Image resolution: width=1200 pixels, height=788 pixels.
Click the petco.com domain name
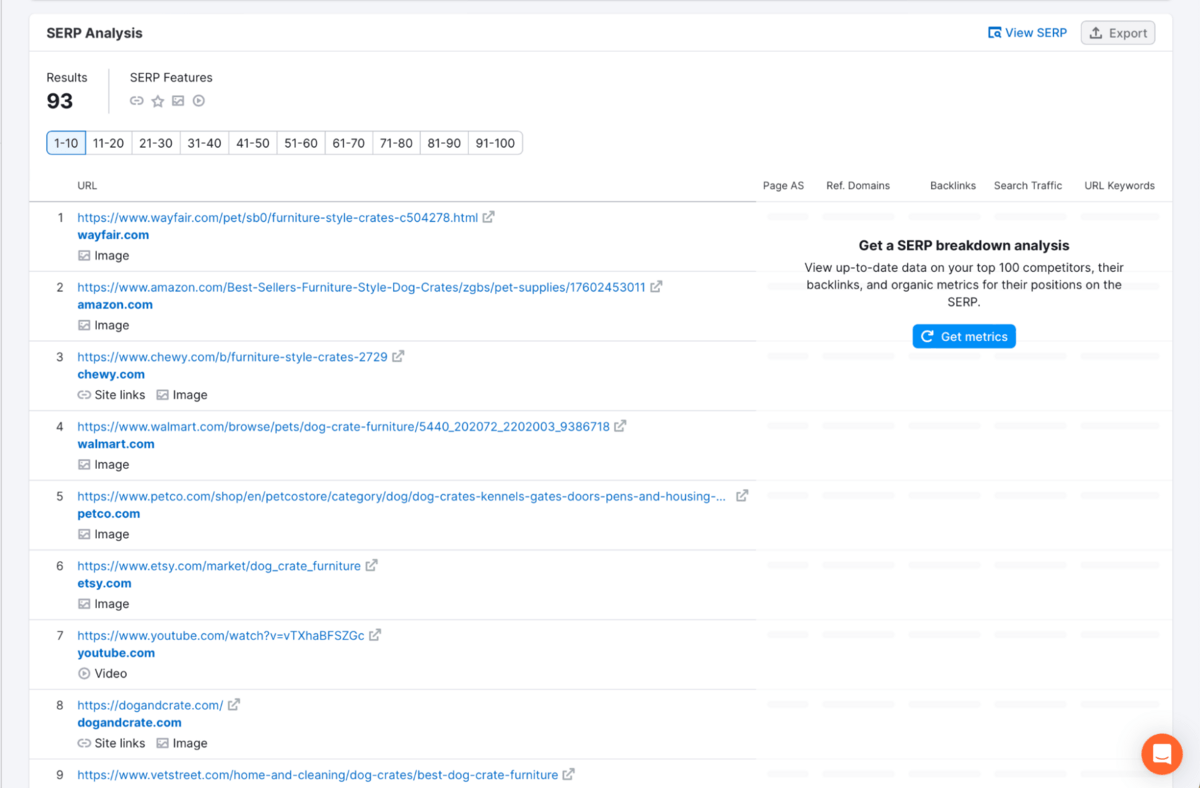click(x=109, y=514)
